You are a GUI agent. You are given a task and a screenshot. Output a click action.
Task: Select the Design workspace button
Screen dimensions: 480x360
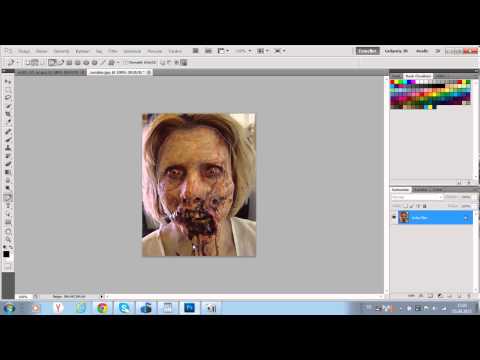point(396,51)
